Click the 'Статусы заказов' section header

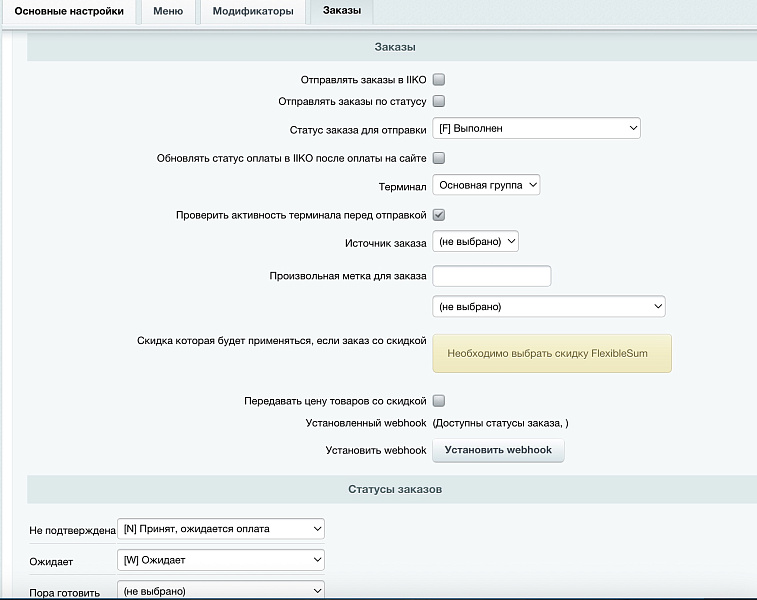pos(394,489)
